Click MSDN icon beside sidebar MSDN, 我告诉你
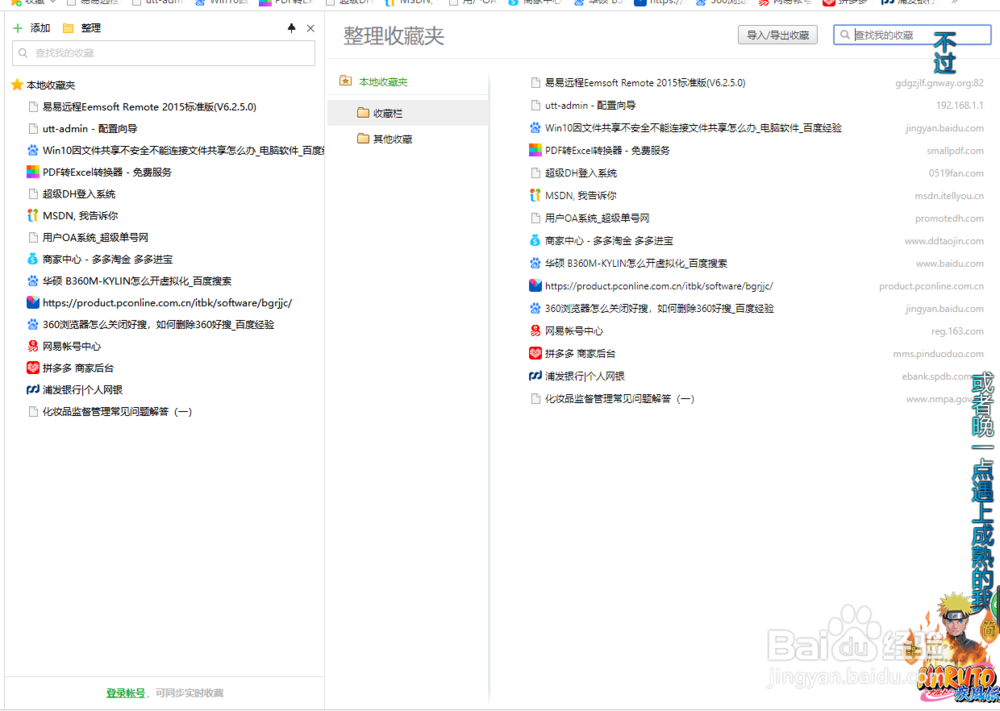Image resolution: width=1000 pixels, height=711 pixels. [33, 216]
